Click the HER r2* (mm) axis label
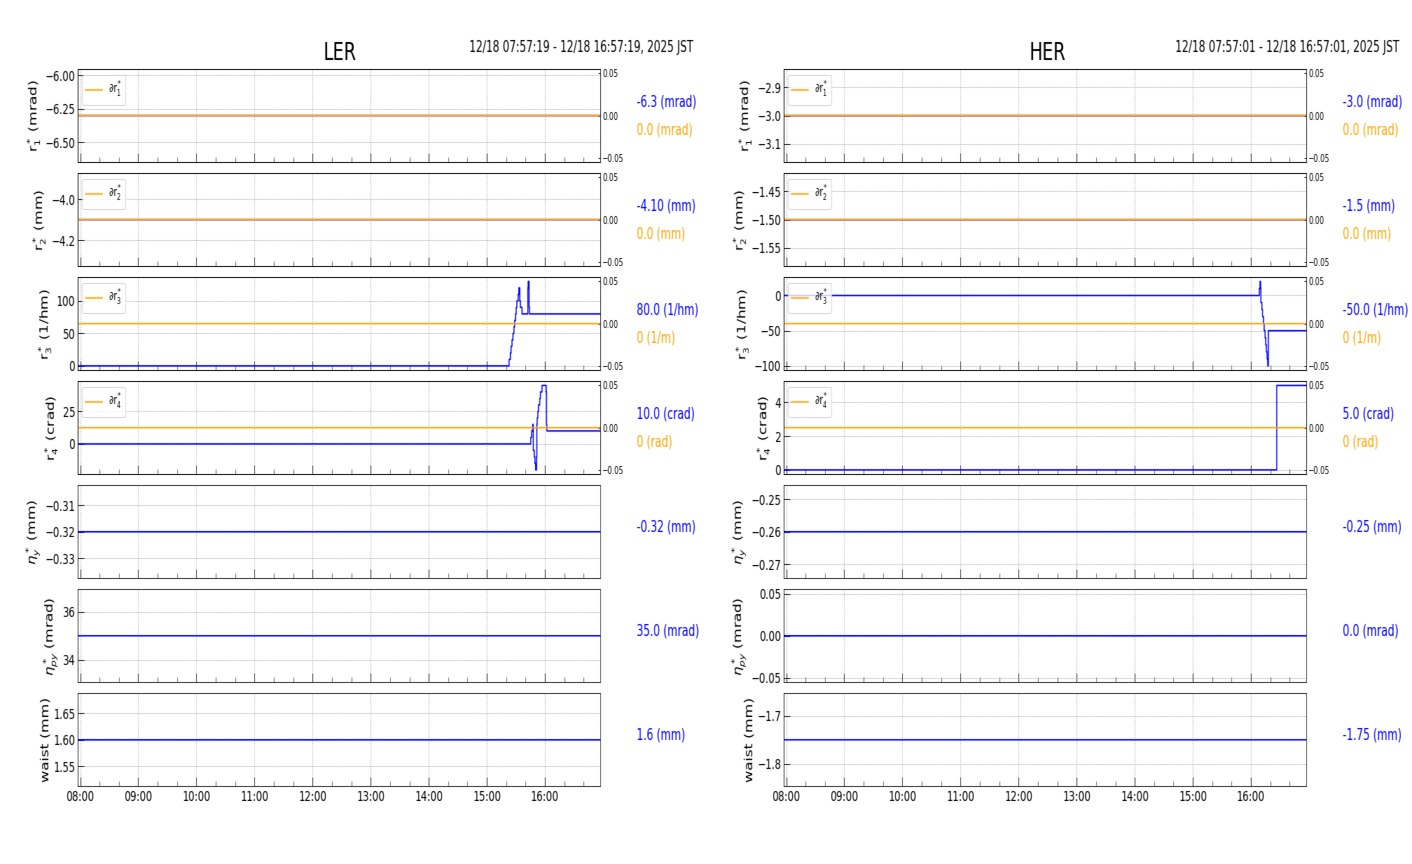 coord(740,221)
